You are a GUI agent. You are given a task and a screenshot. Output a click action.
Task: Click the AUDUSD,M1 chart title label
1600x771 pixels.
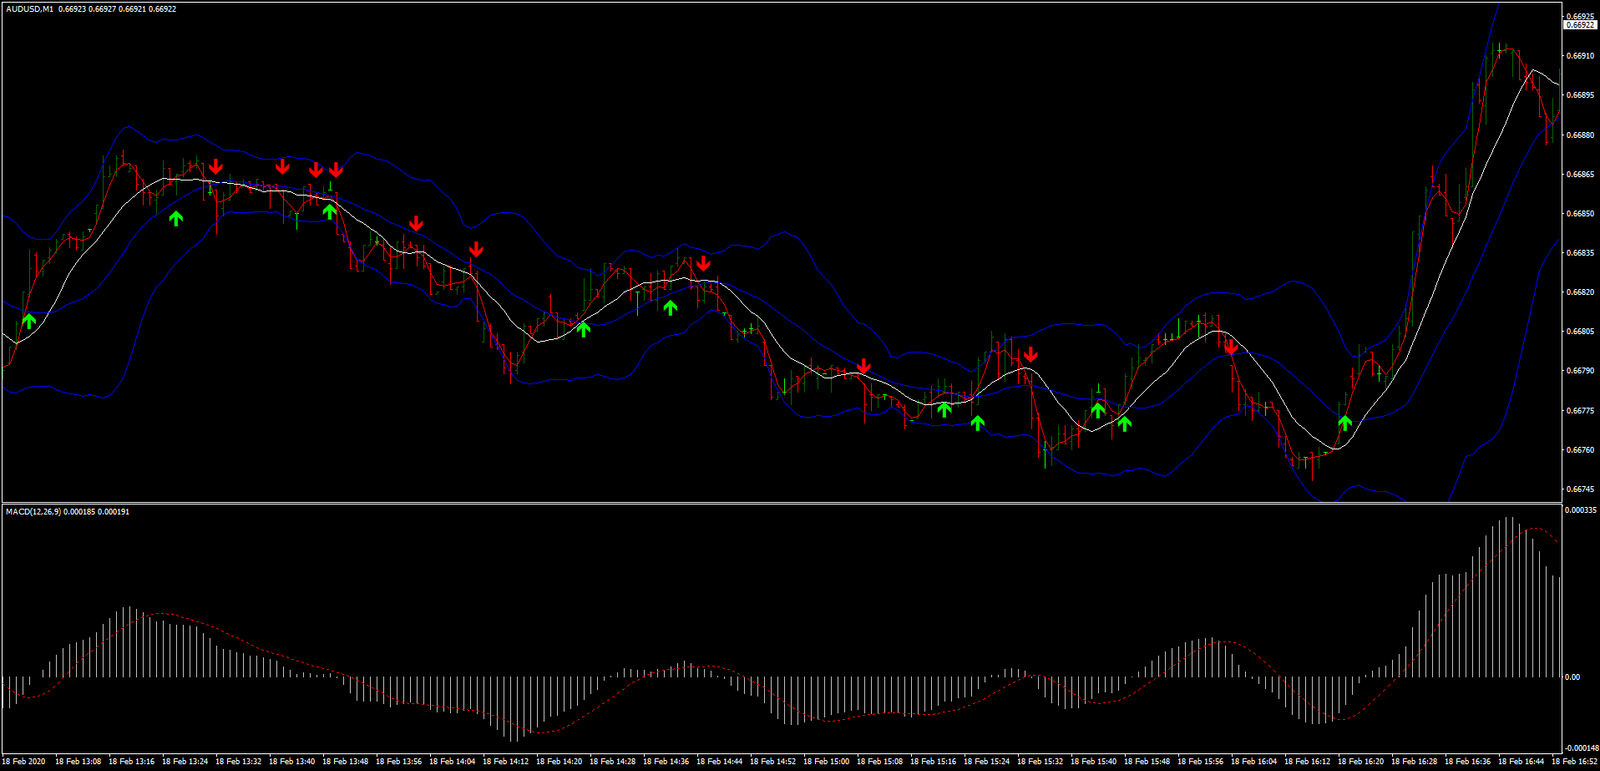pyautogui.click(x=28, y=9)
